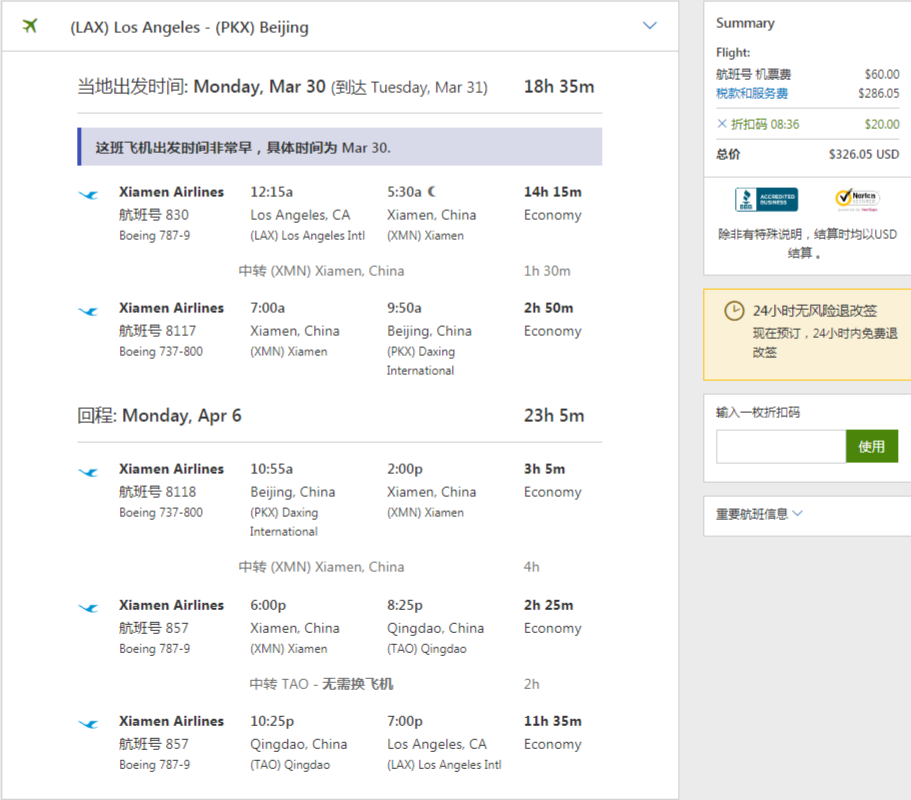Image resolution: width=911 pixels, height=800 pixels.
Task: Open the 税款和服务费 taxes and fees link
Action: point(752,94)
